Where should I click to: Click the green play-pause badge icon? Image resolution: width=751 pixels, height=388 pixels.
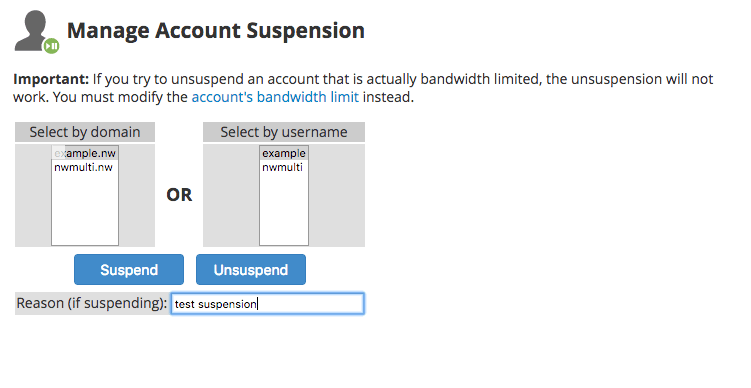[x=52, y=46]
